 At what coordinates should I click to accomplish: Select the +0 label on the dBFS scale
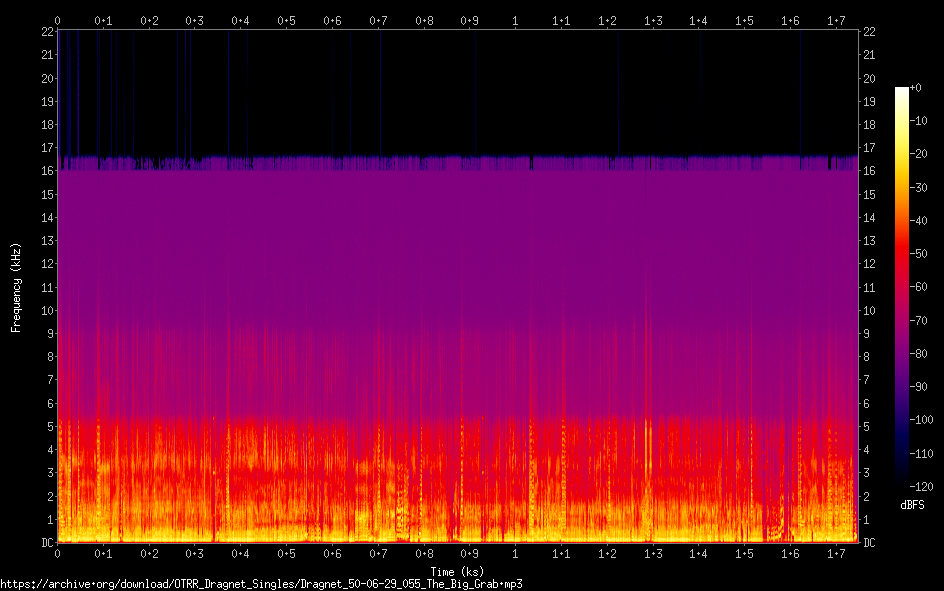point(917,88)
